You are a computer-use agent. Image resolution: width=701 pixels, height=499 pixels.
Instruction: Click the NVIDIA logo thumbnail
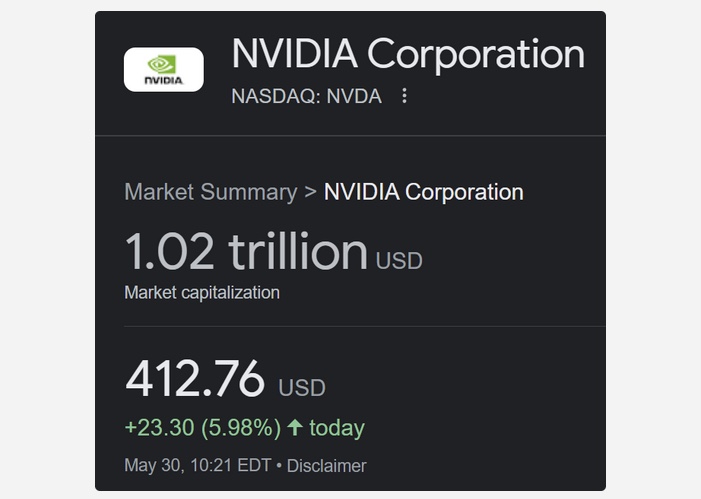point(164,69)
